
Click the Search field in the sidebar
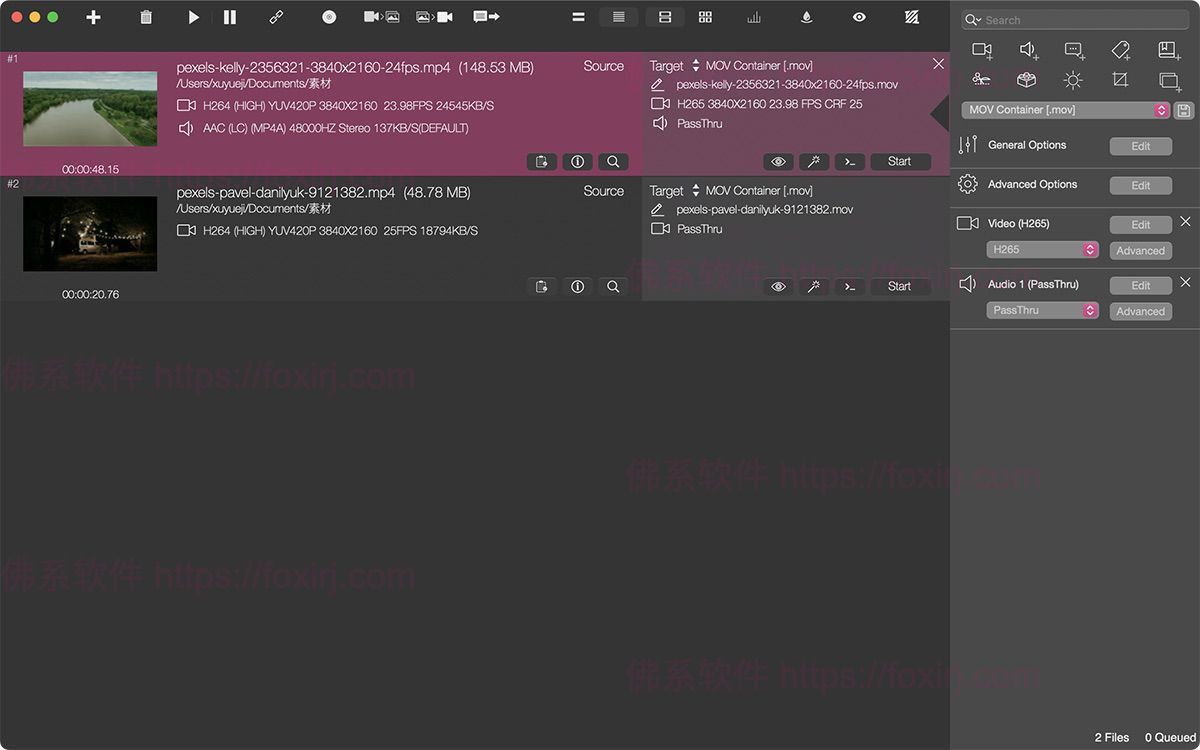(x=1075, y=20)
